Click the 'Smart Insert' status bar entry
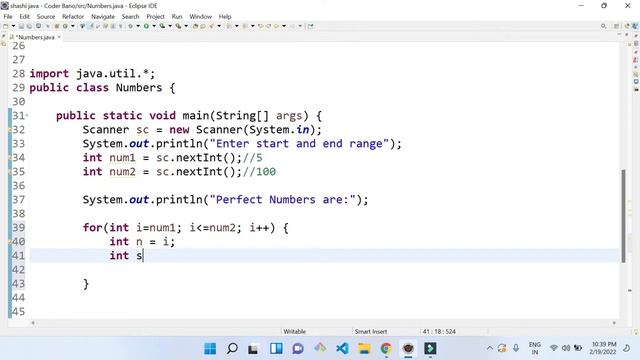 [x=371, y=331]
